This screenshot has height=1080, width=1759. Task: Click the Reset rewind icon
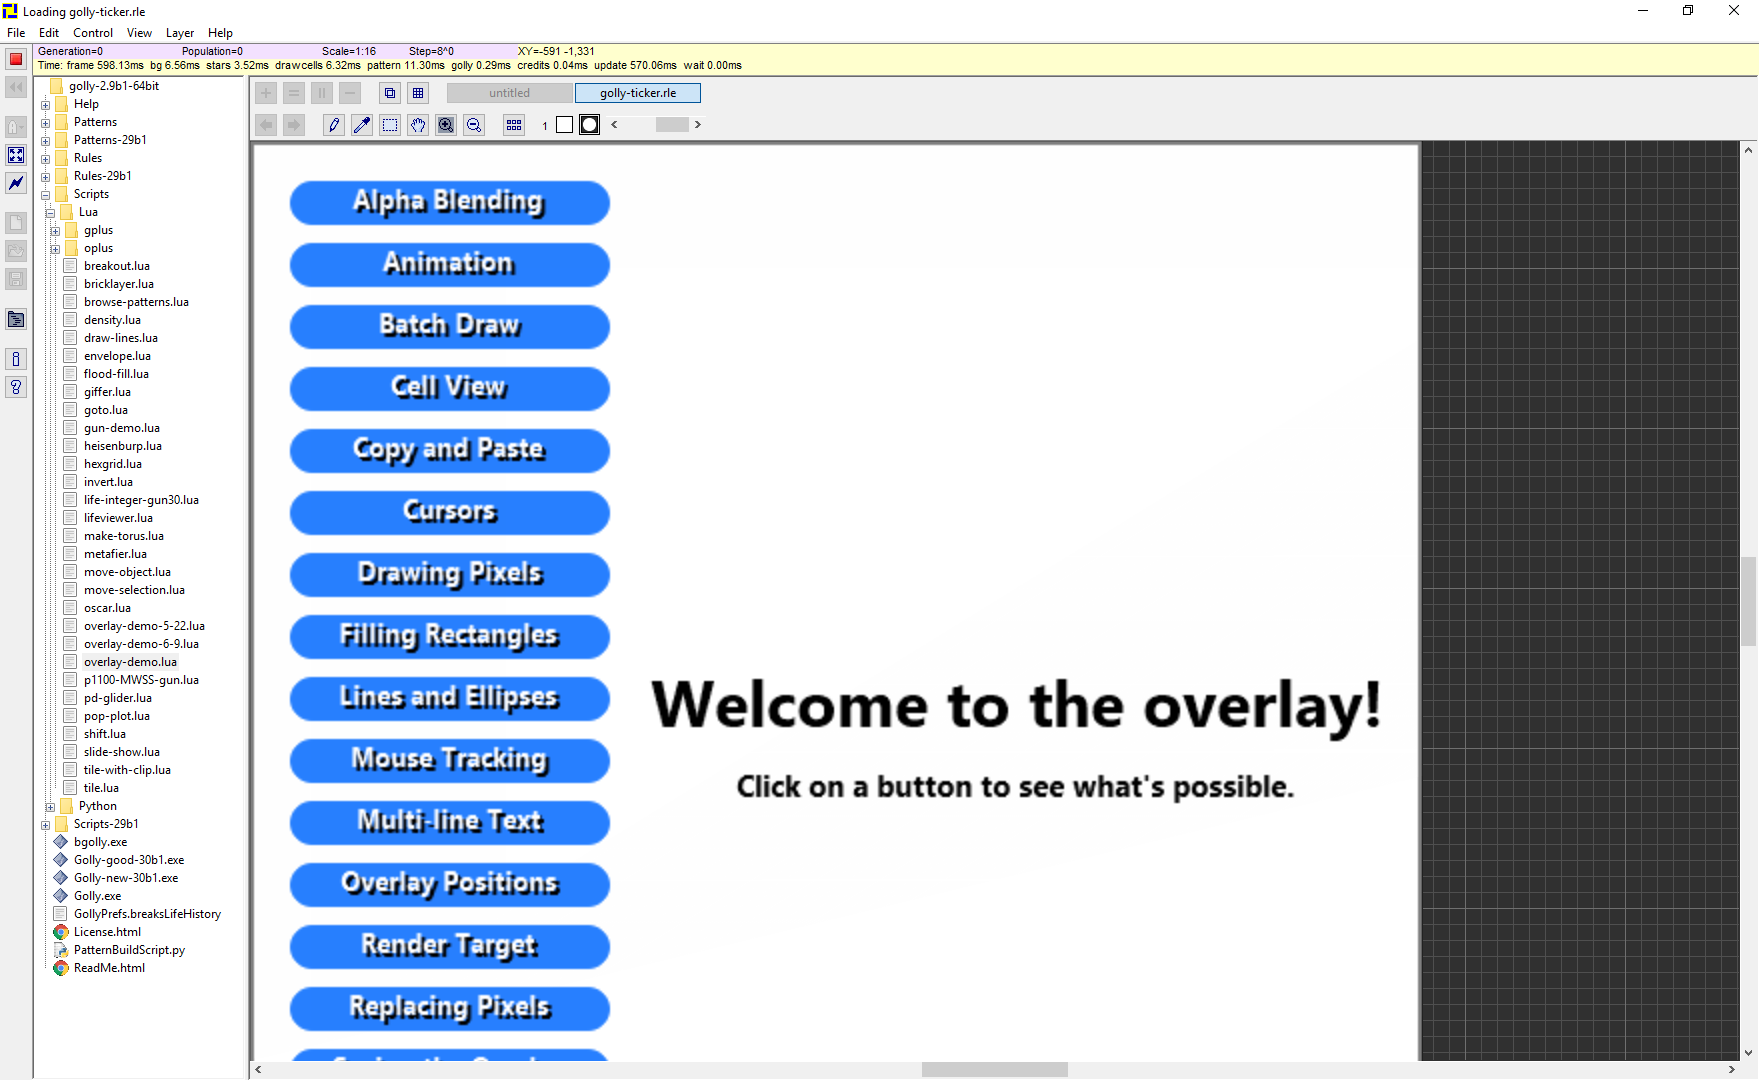(x=16, y=87)
